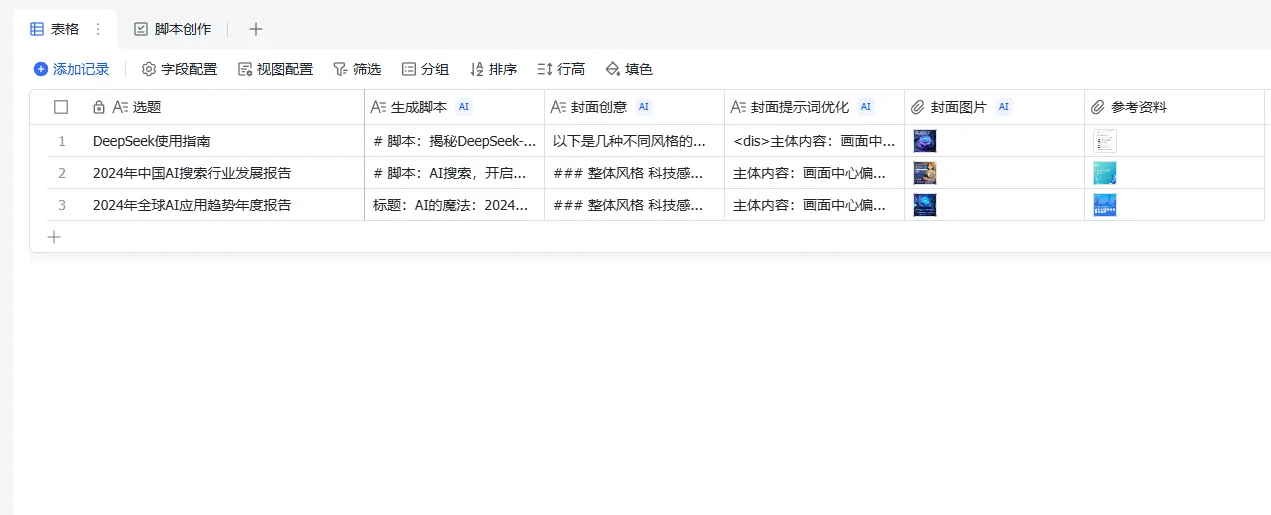Click the 生成脚本 column header

[x=455, y=107]
